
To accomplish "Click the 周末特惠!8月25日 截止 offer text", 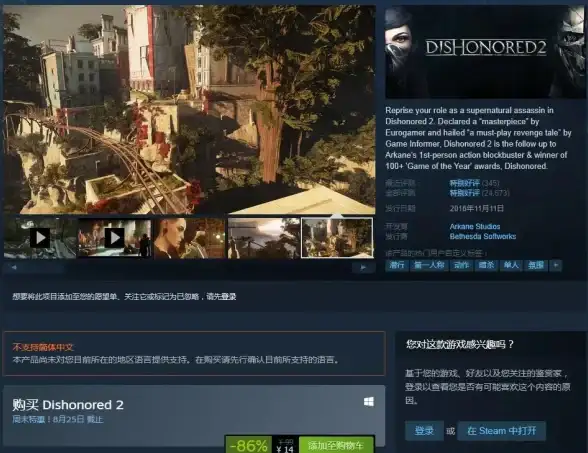I will click(x=58, y=419).
